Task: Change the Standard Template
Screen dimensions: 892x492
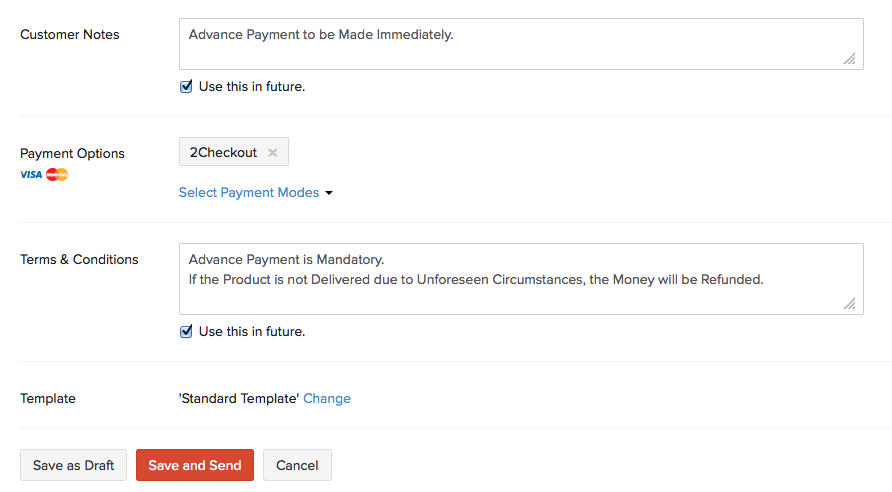Action: [x=327, y=398]
